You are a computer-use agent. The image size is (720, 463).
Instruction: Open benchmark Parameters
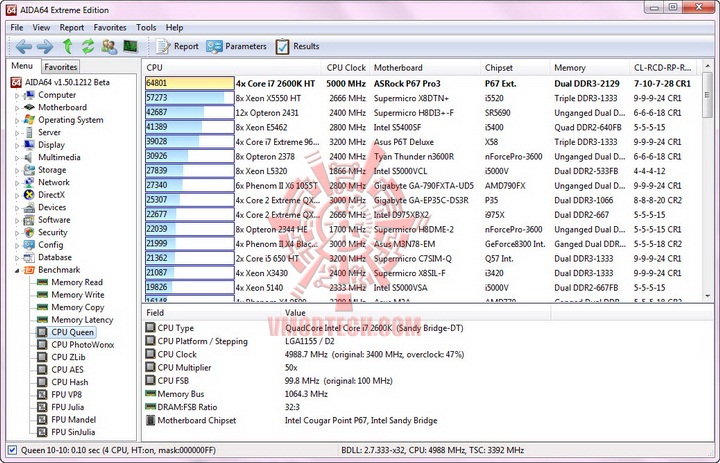click(236, 46)
